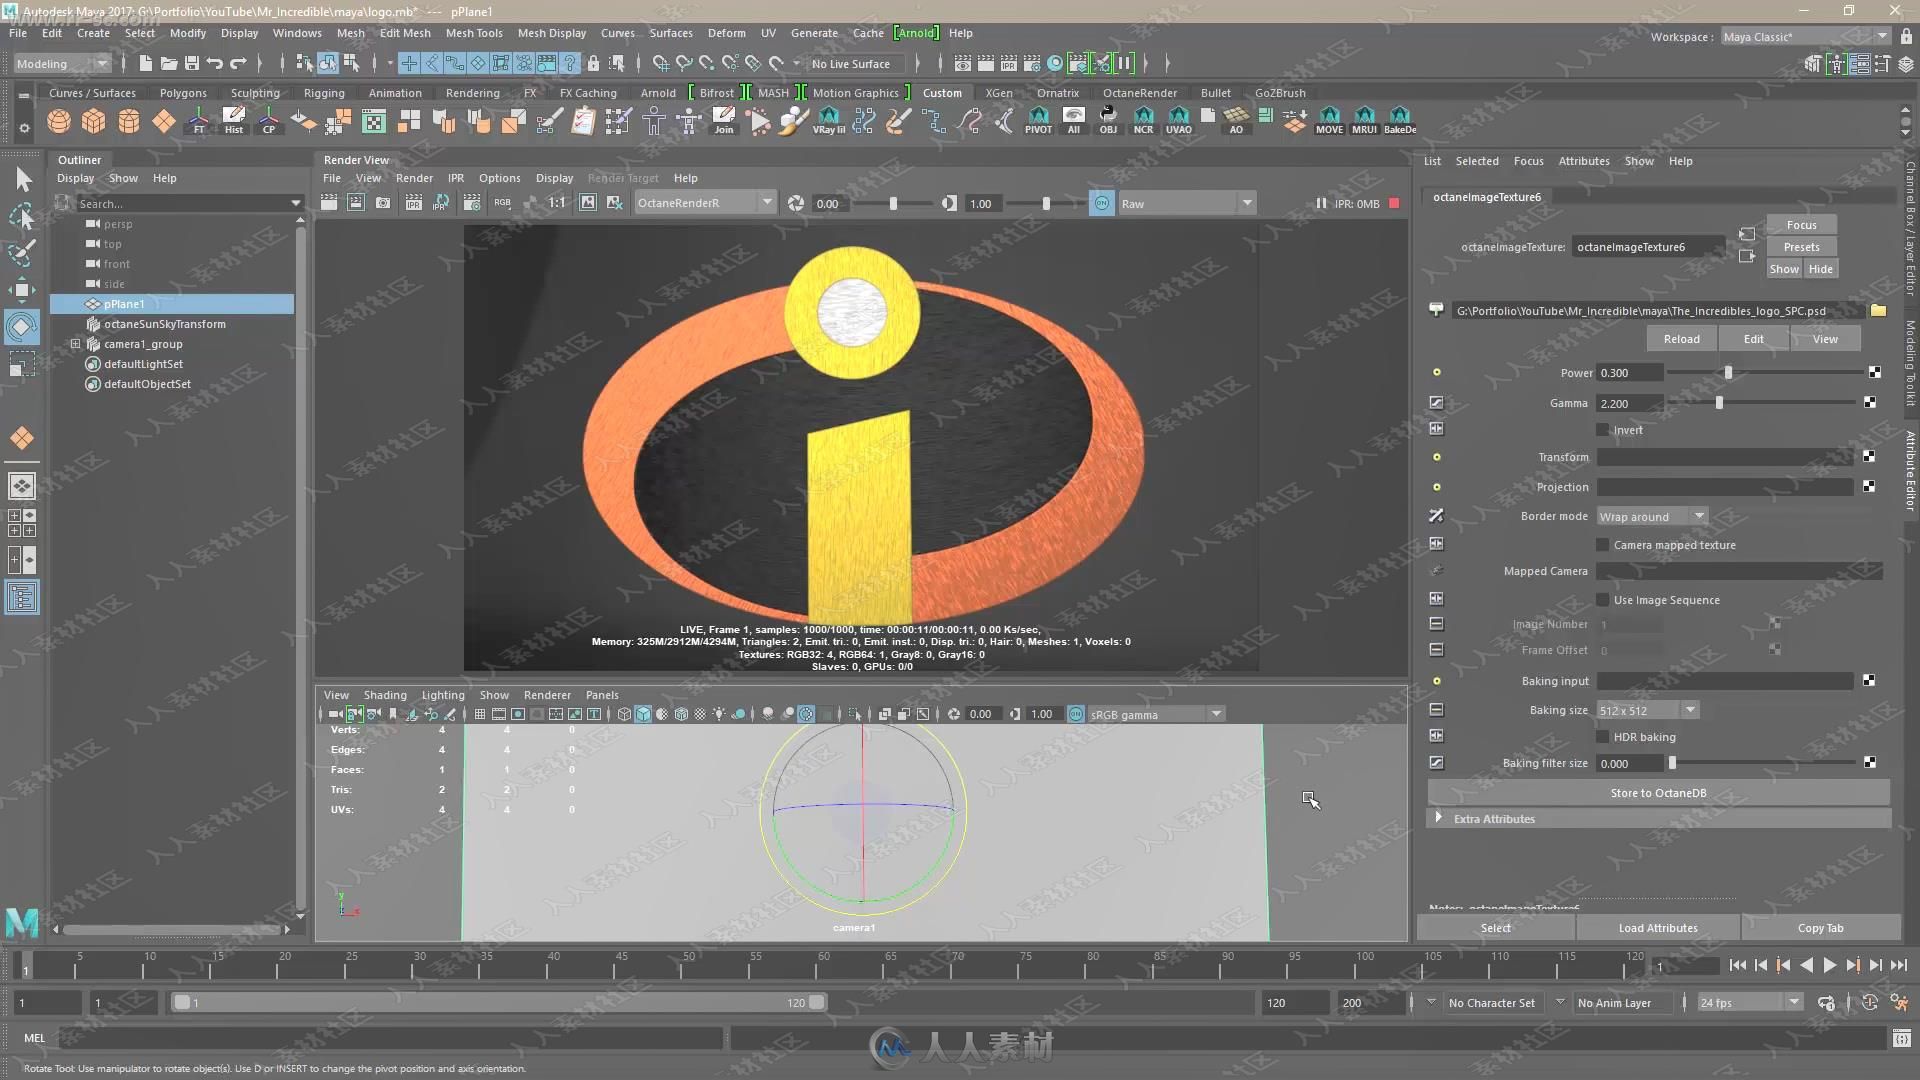Click the Join shelf icon
The width and height of the screenshot is (1920, 1080).
coord(724,121)
